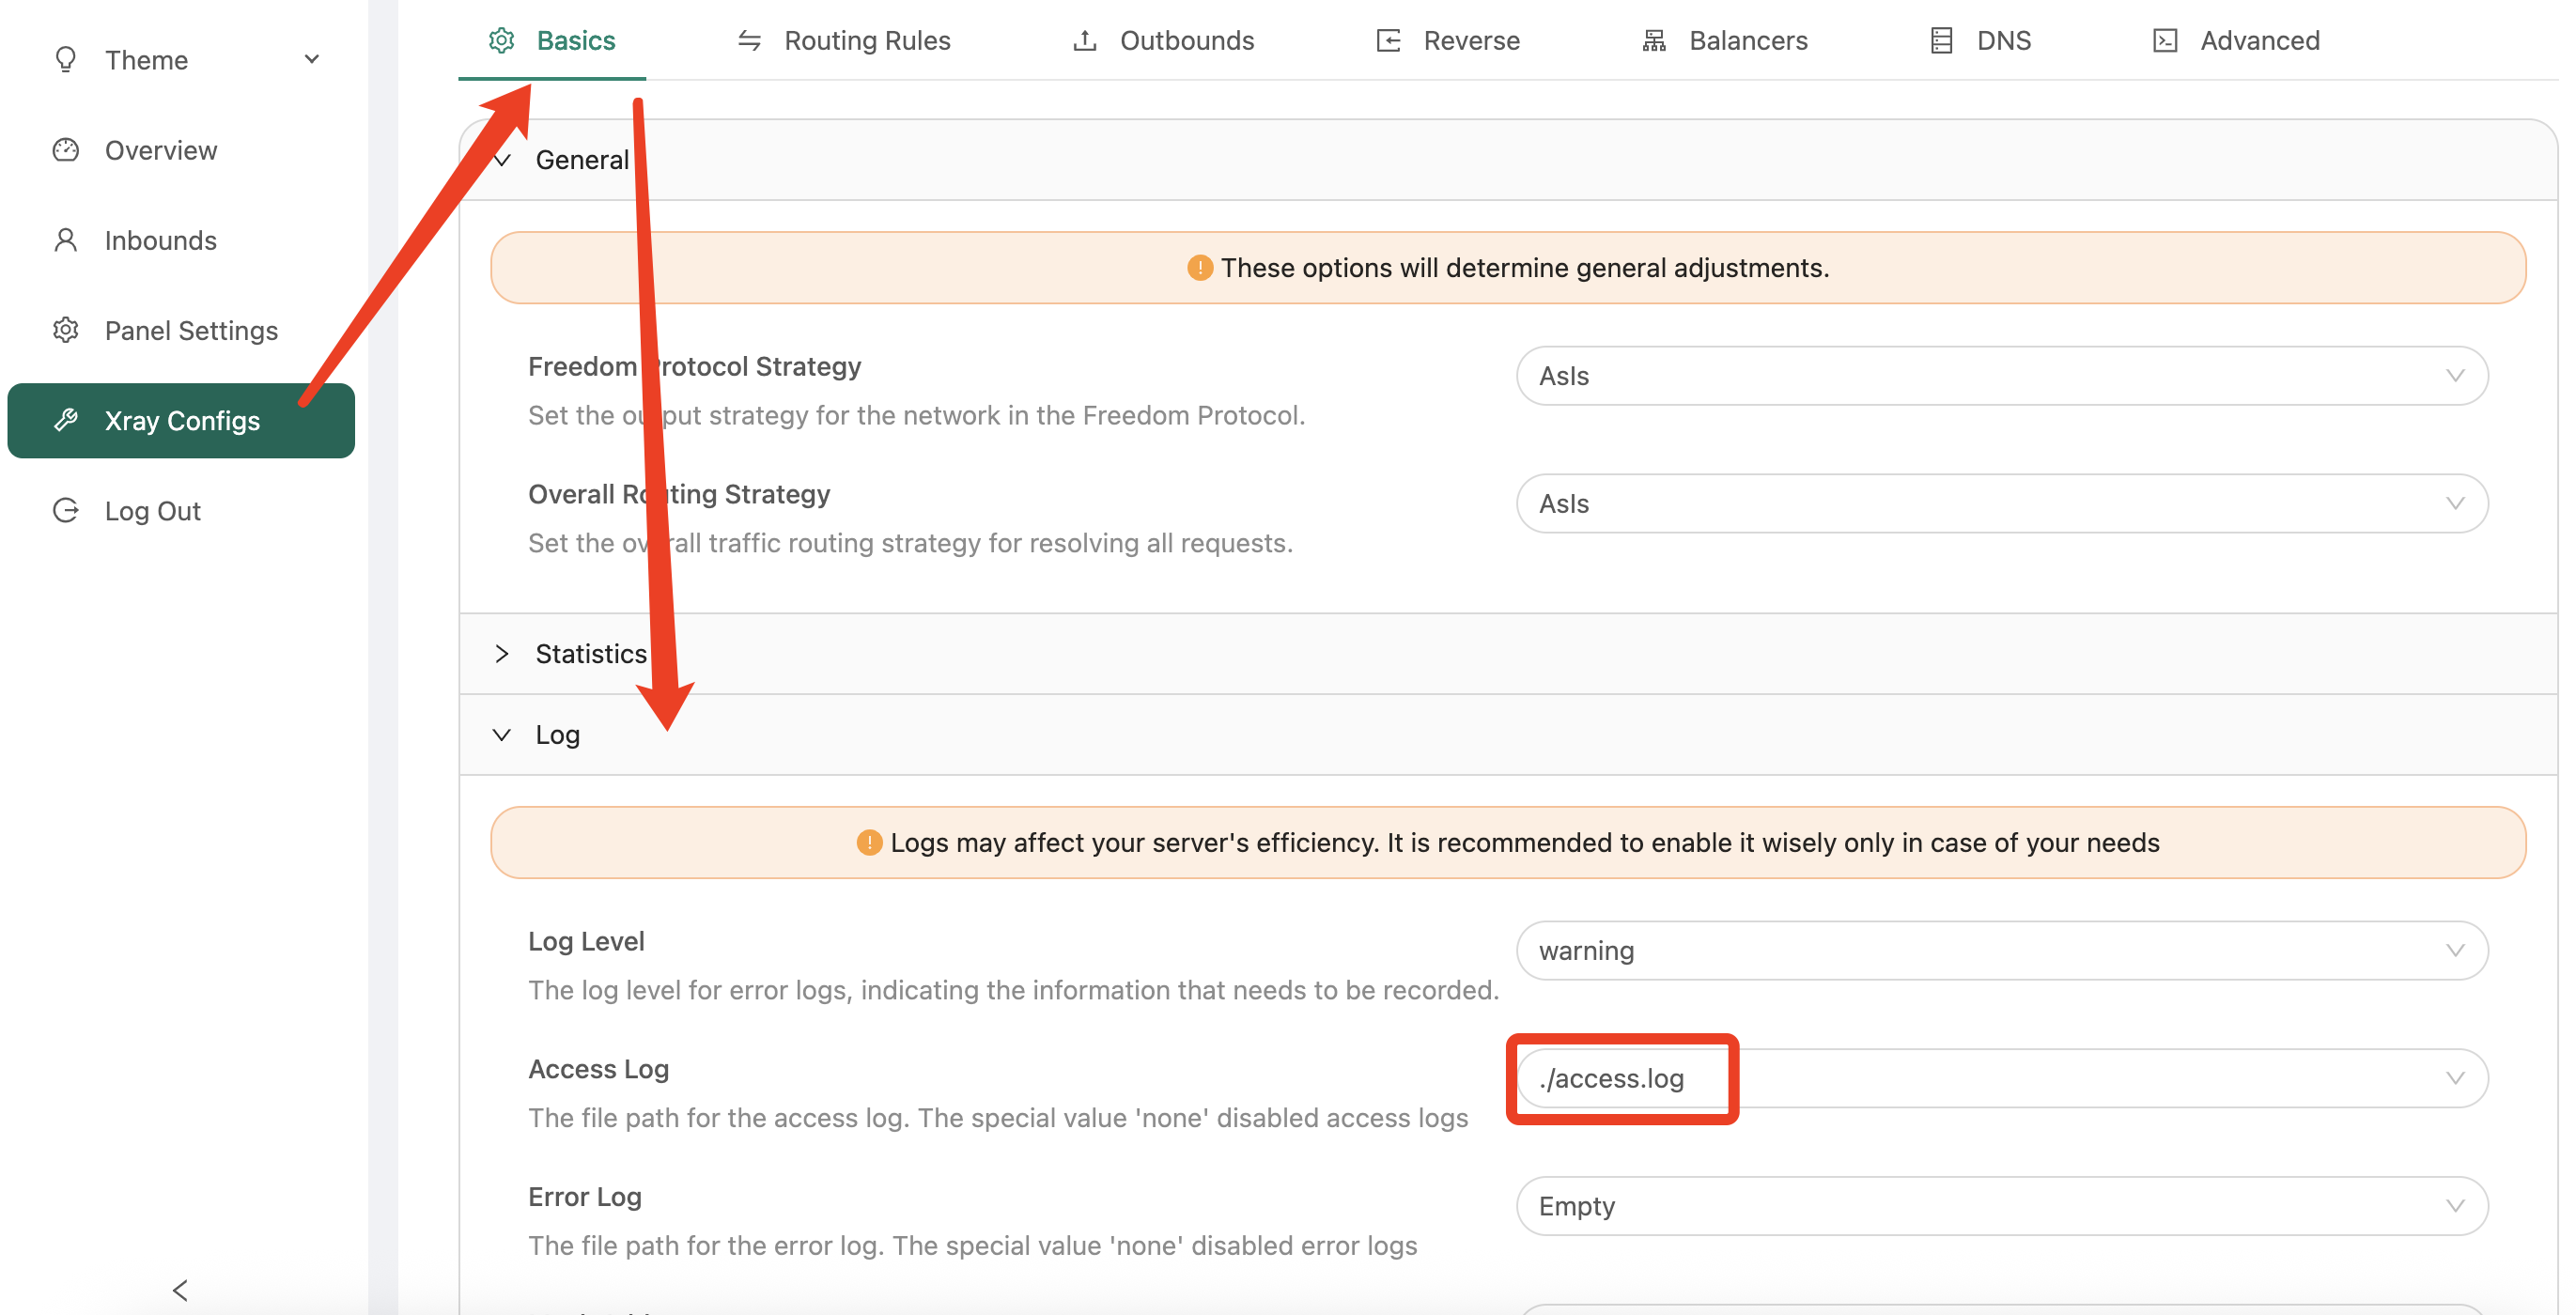Click the Routing Rules swap icon
2576x1315 pixels.
(x=749, y=40)
